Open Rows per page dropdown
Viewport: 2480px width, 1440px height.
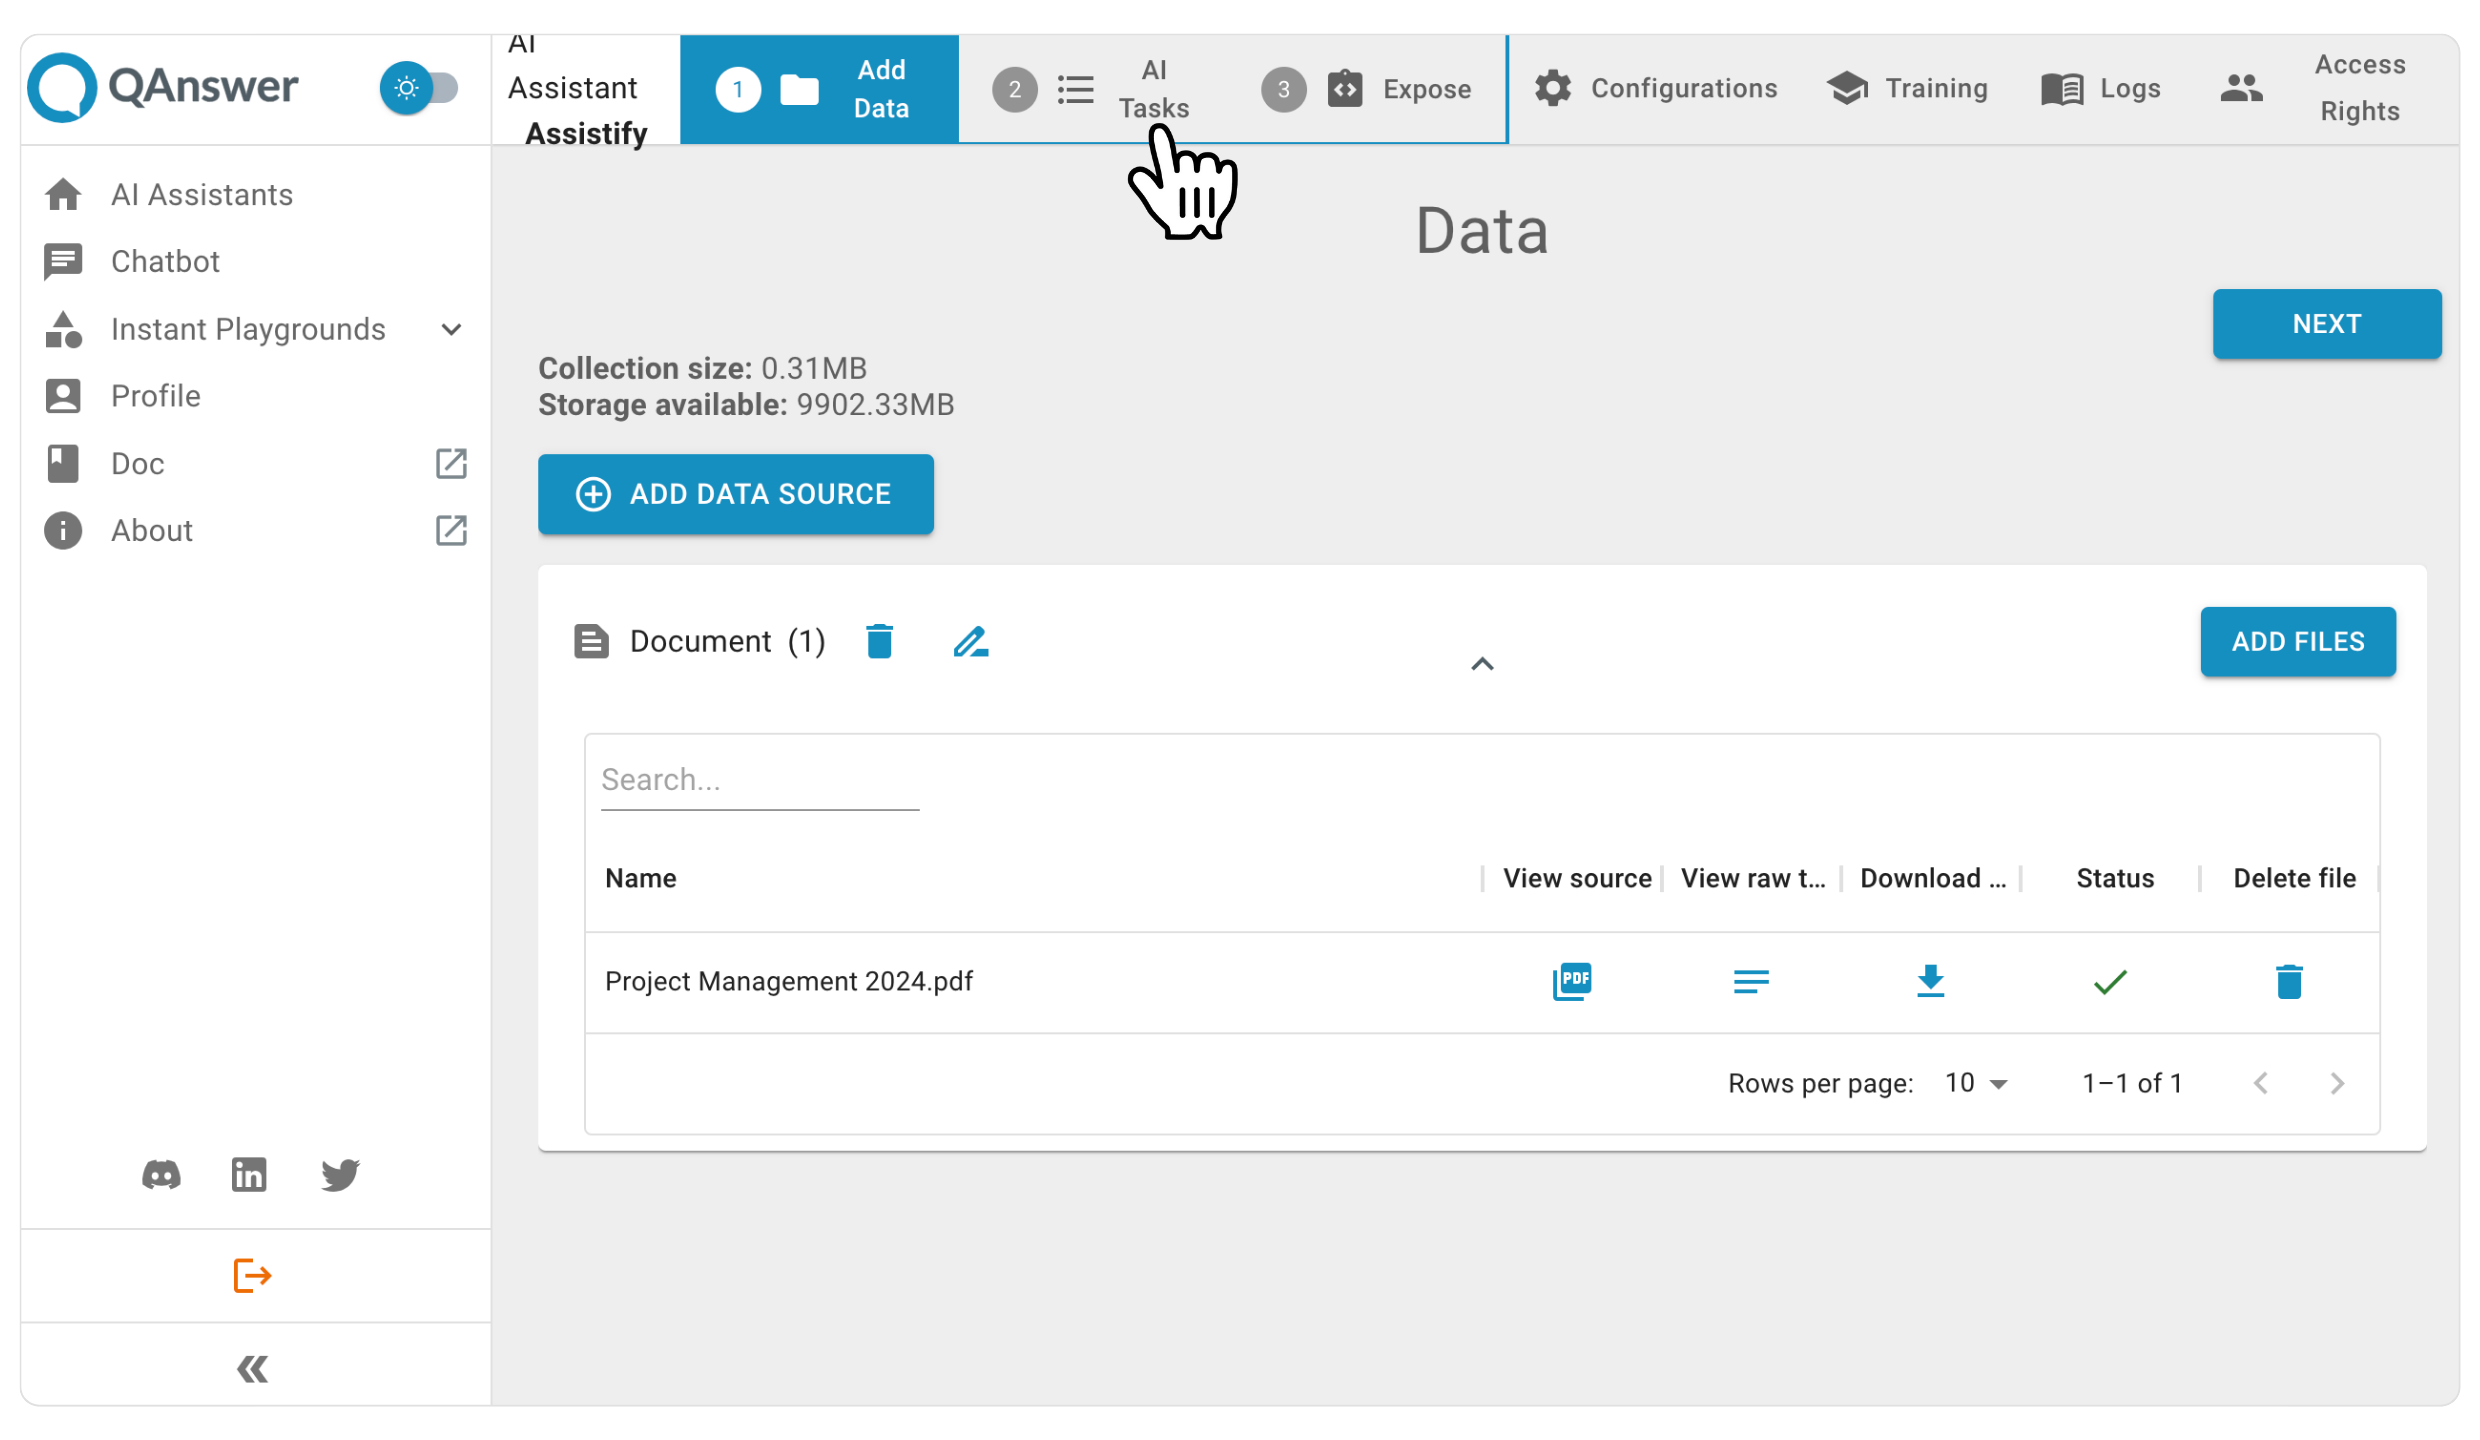[1976, 1083]
